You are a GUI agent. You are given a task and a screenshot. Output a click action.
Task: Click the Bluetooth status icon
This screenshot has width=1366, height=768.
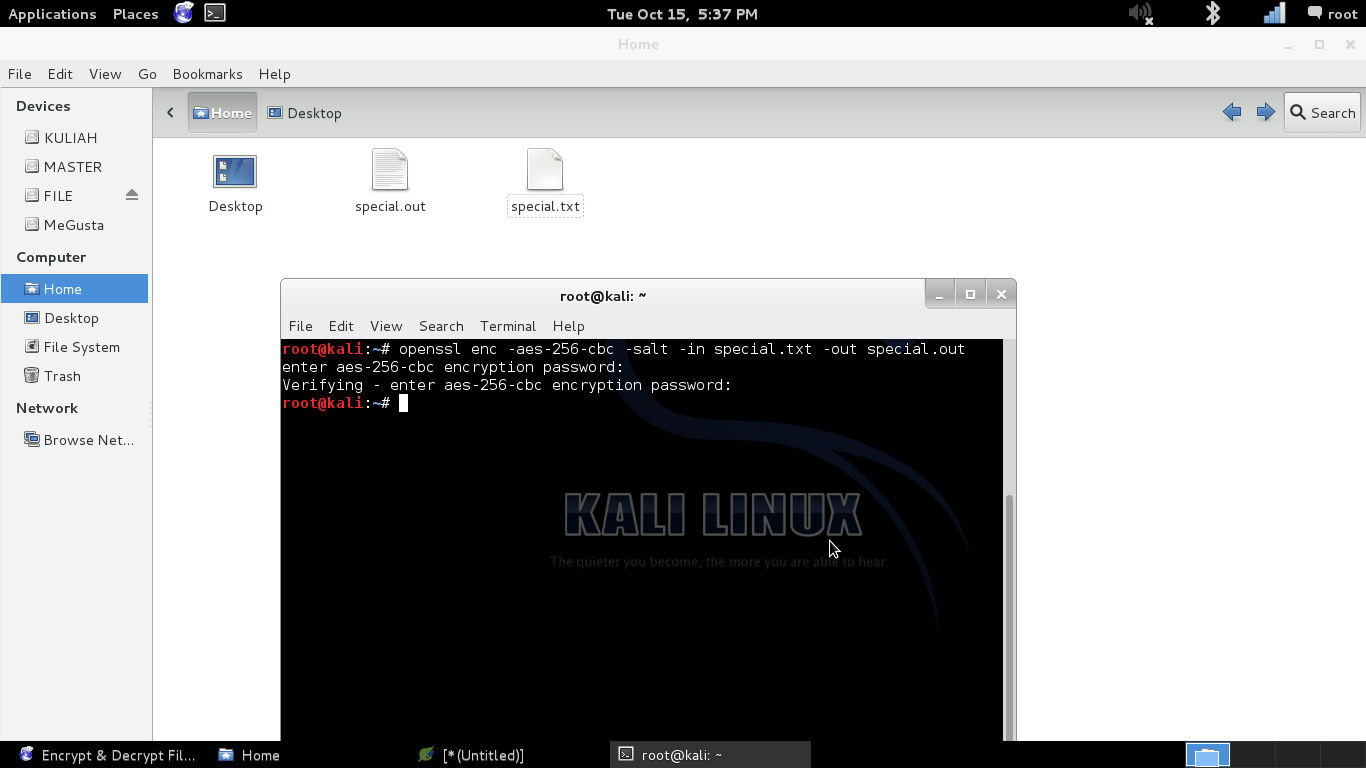point(1212,14)
